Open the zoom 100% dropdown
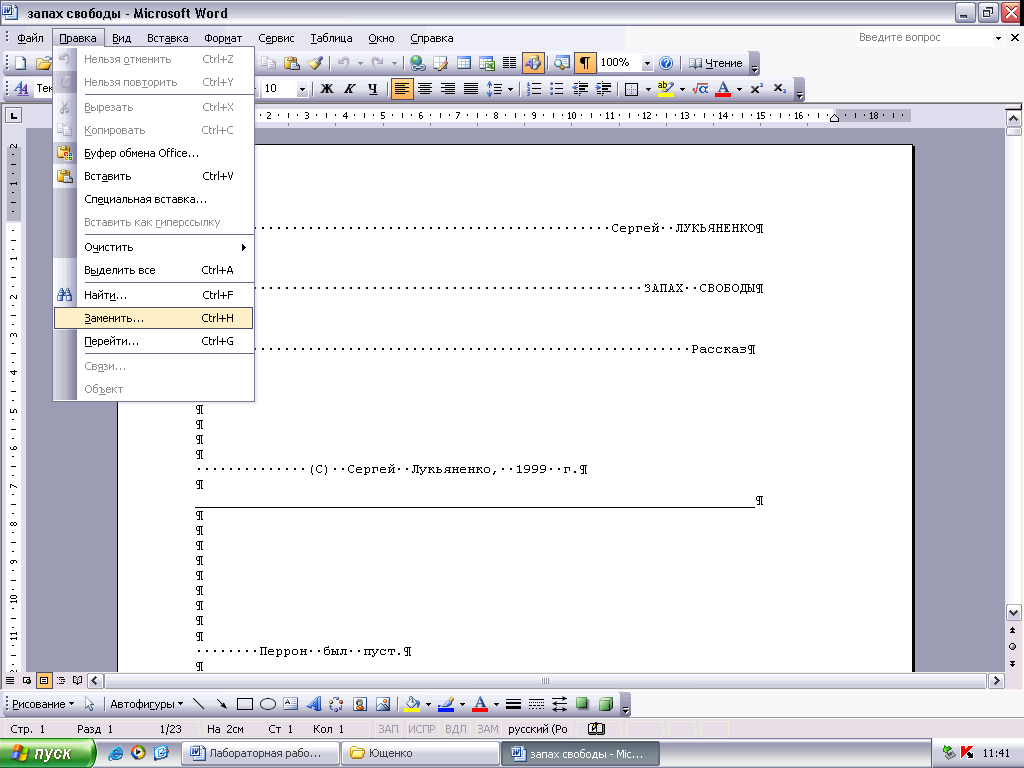1024x768 pixels. coord(647,63)
